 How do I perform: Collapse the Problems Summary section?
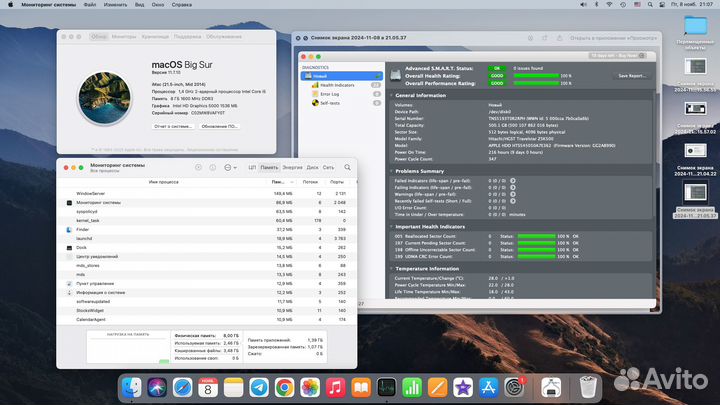pos(392,171)
